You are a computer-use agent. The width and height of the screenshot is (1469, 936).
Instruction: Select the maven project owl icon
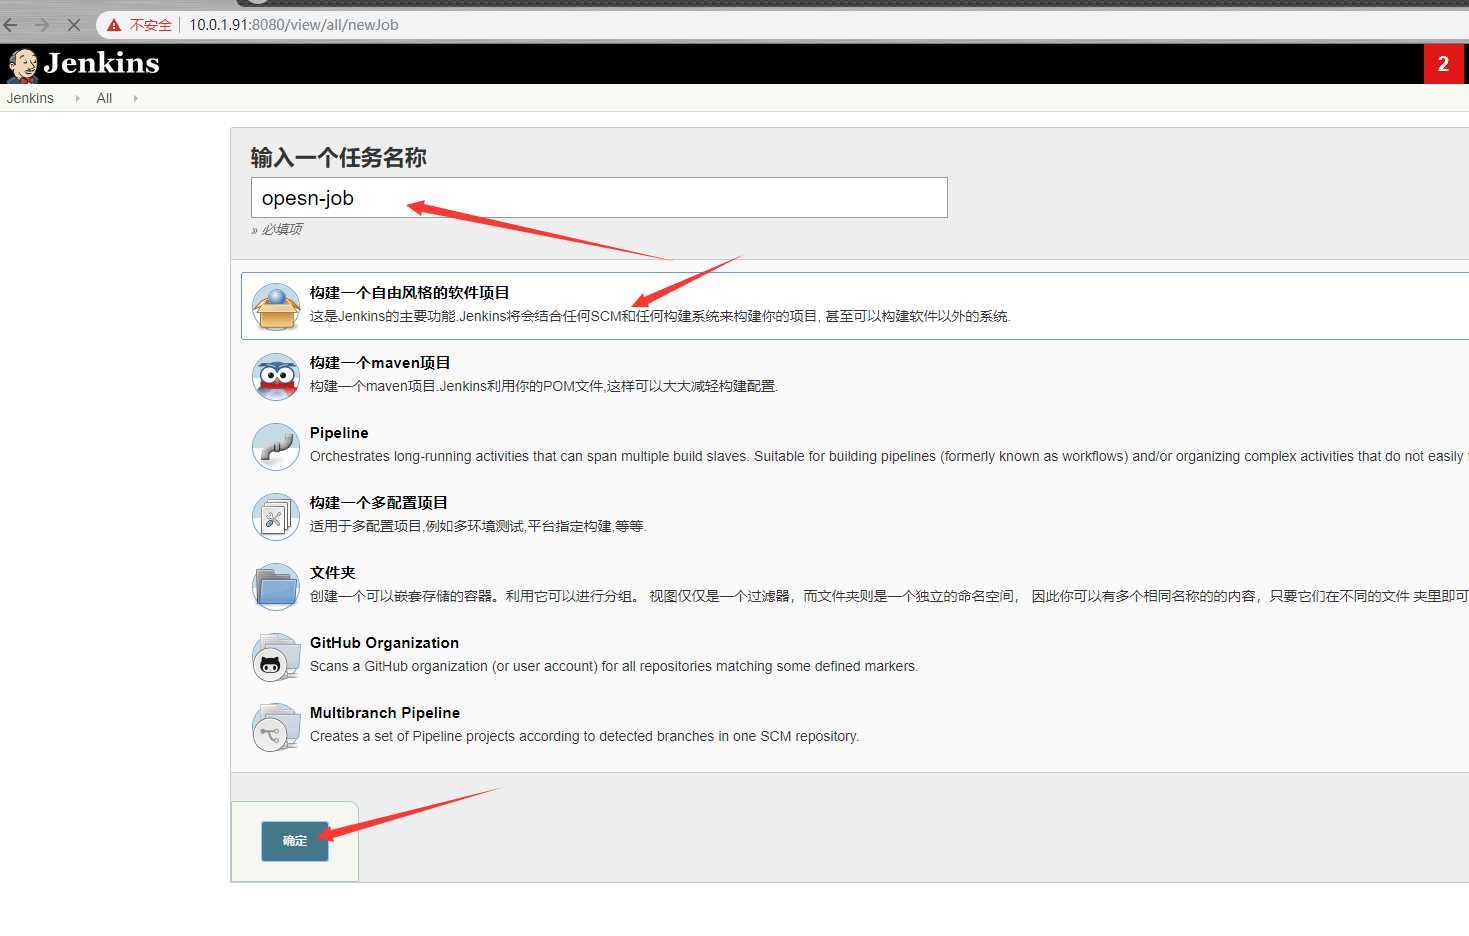276,376
